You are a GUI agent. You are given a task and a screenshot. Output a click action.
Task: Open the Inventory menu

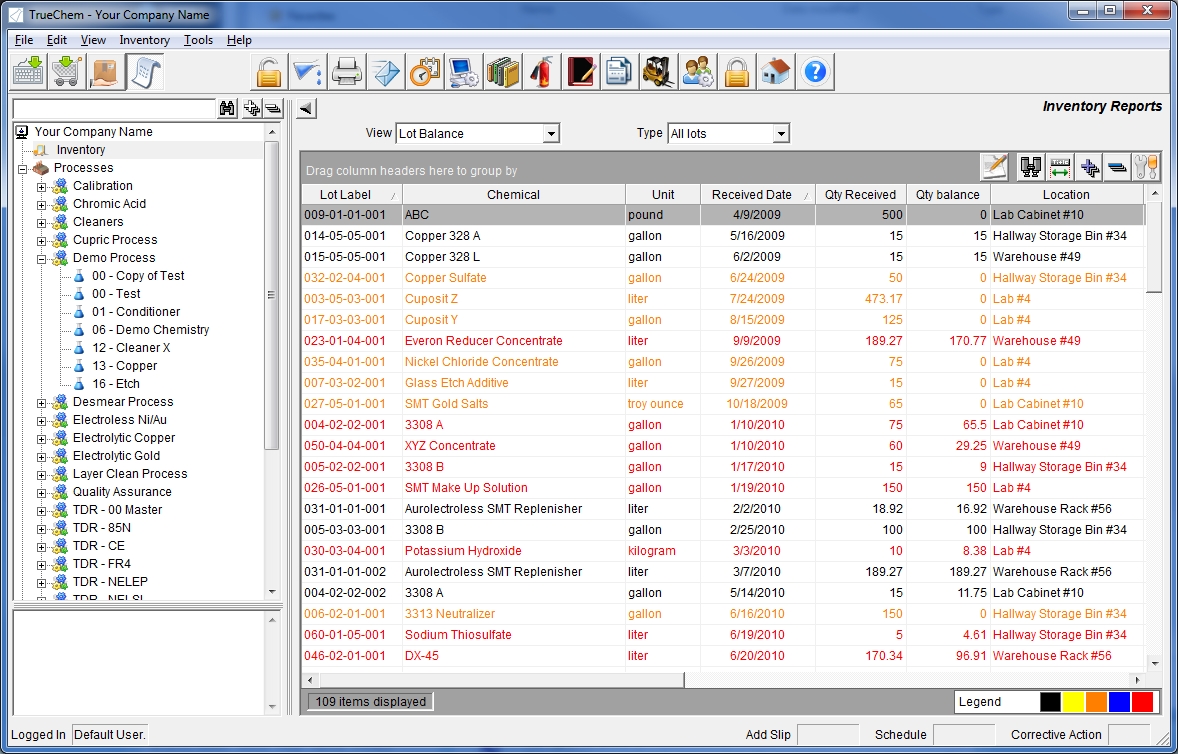pos(144,40)
